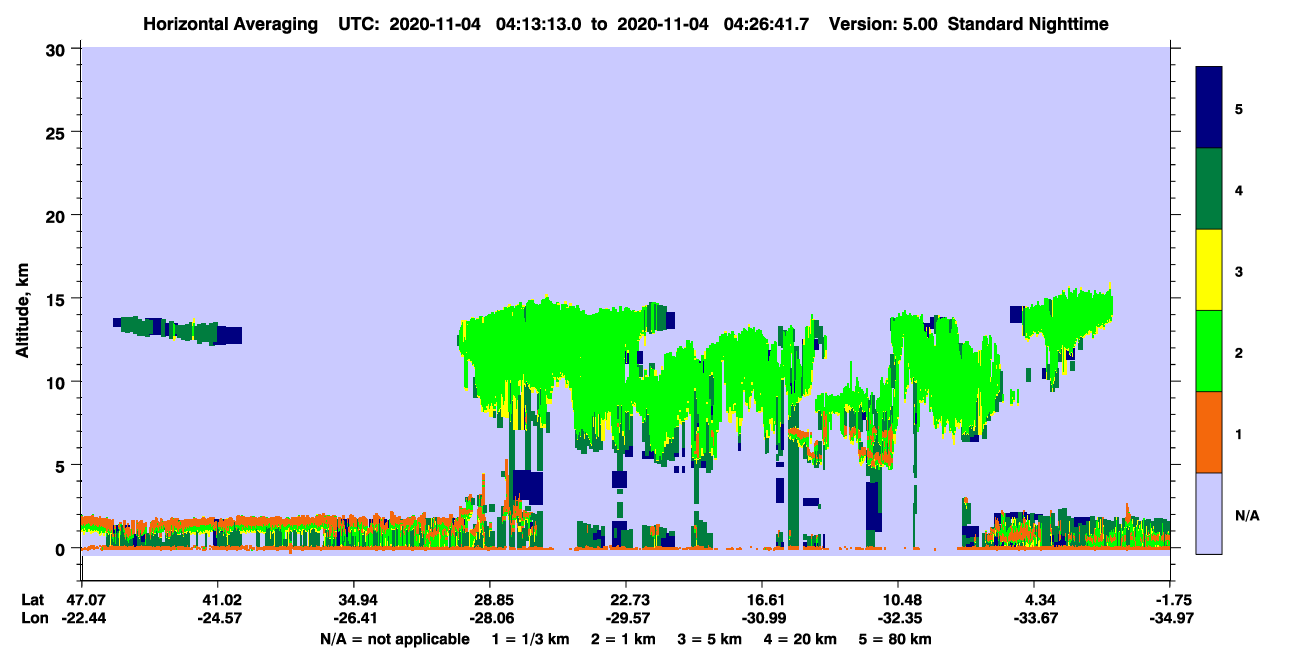Click the colorbar label '4'
Image resolution: width=1300 pixels, height=667 pixels.
(1240, 189)
